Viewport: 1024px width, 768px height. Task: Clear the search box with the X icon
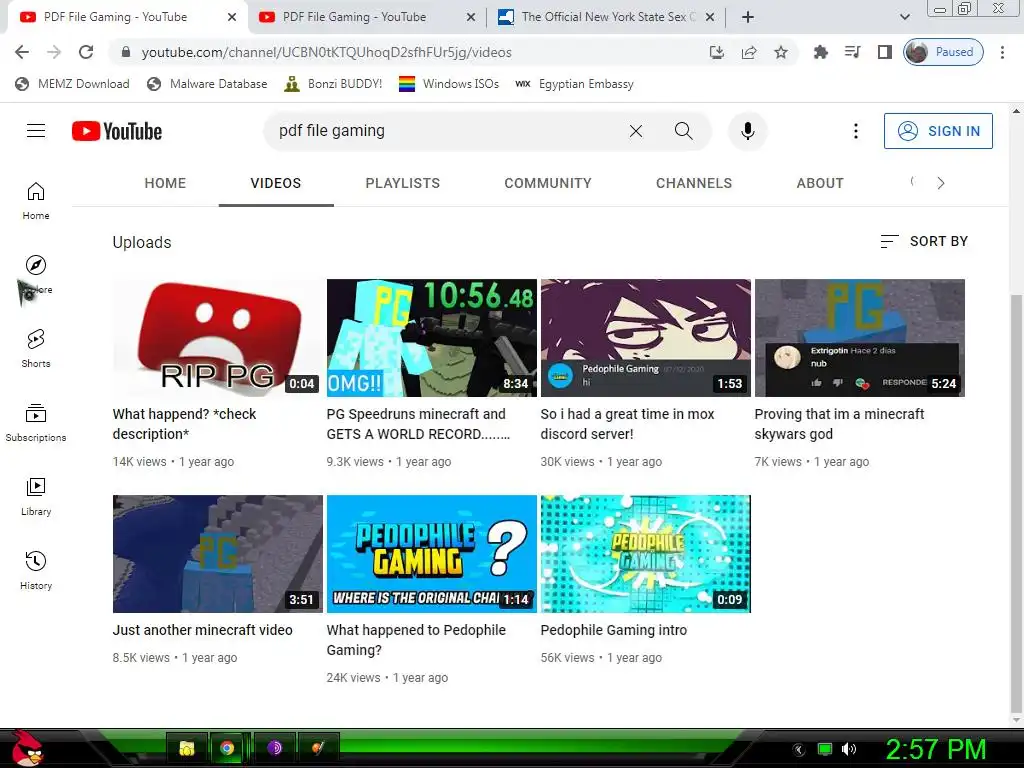[x=635, y=131]
